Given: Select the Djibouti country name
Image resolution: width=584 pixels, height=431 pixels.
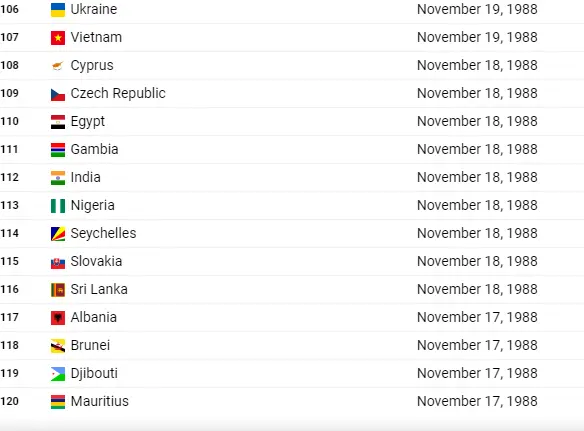Looking at the screenshot, I should coord(94,373).
